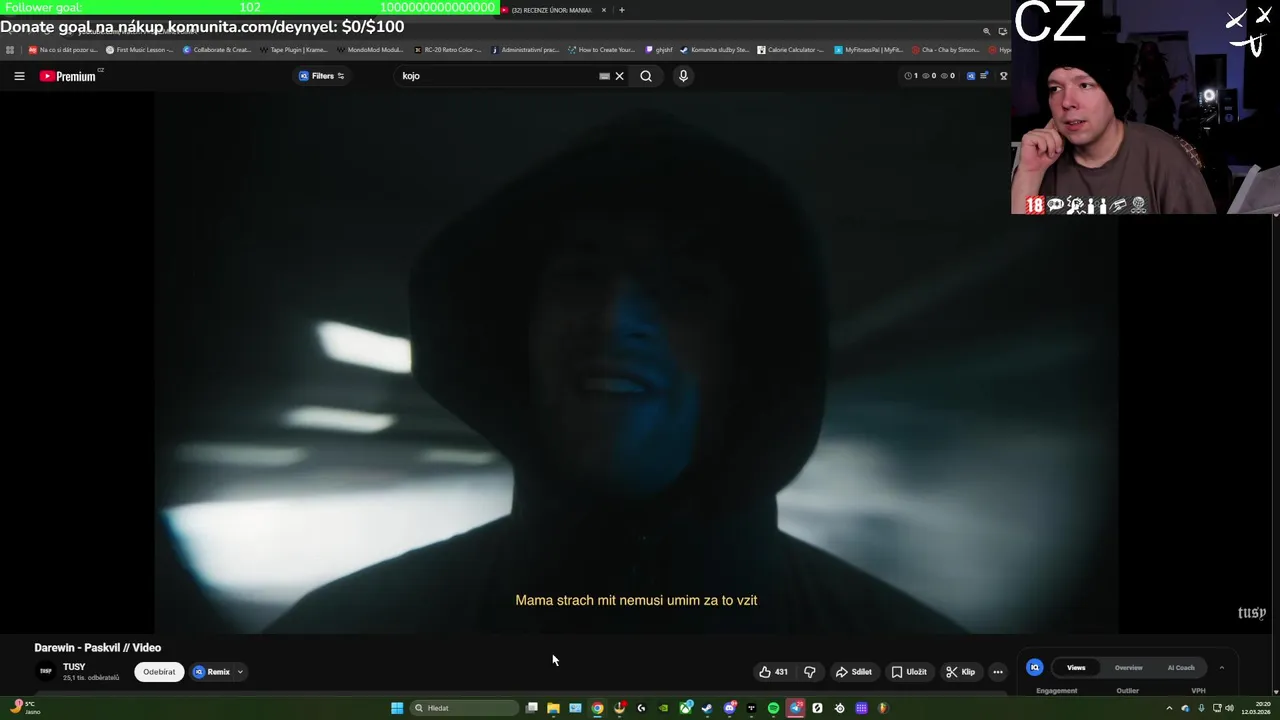Focus the search field containing 'kojo'
The height and width of the screenshot is (720, 1280).
coord(497,76)
